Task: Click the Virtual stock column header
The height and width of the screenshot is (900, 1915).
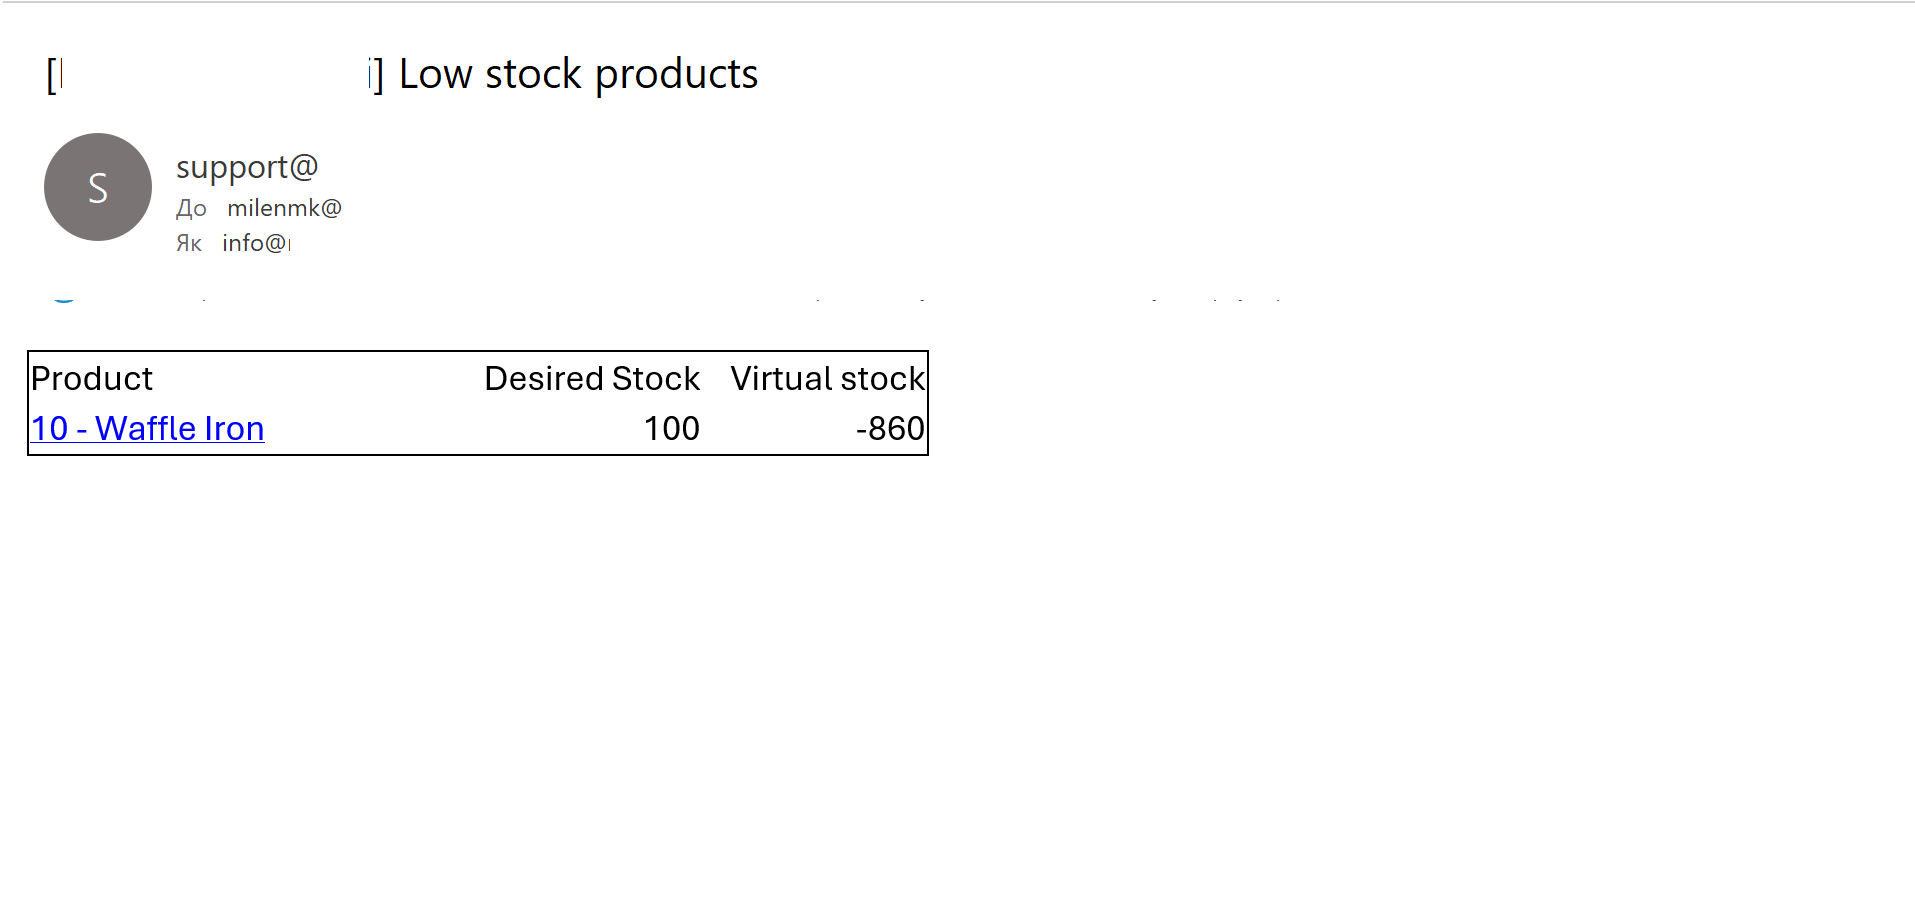Action: pos(828,378)
